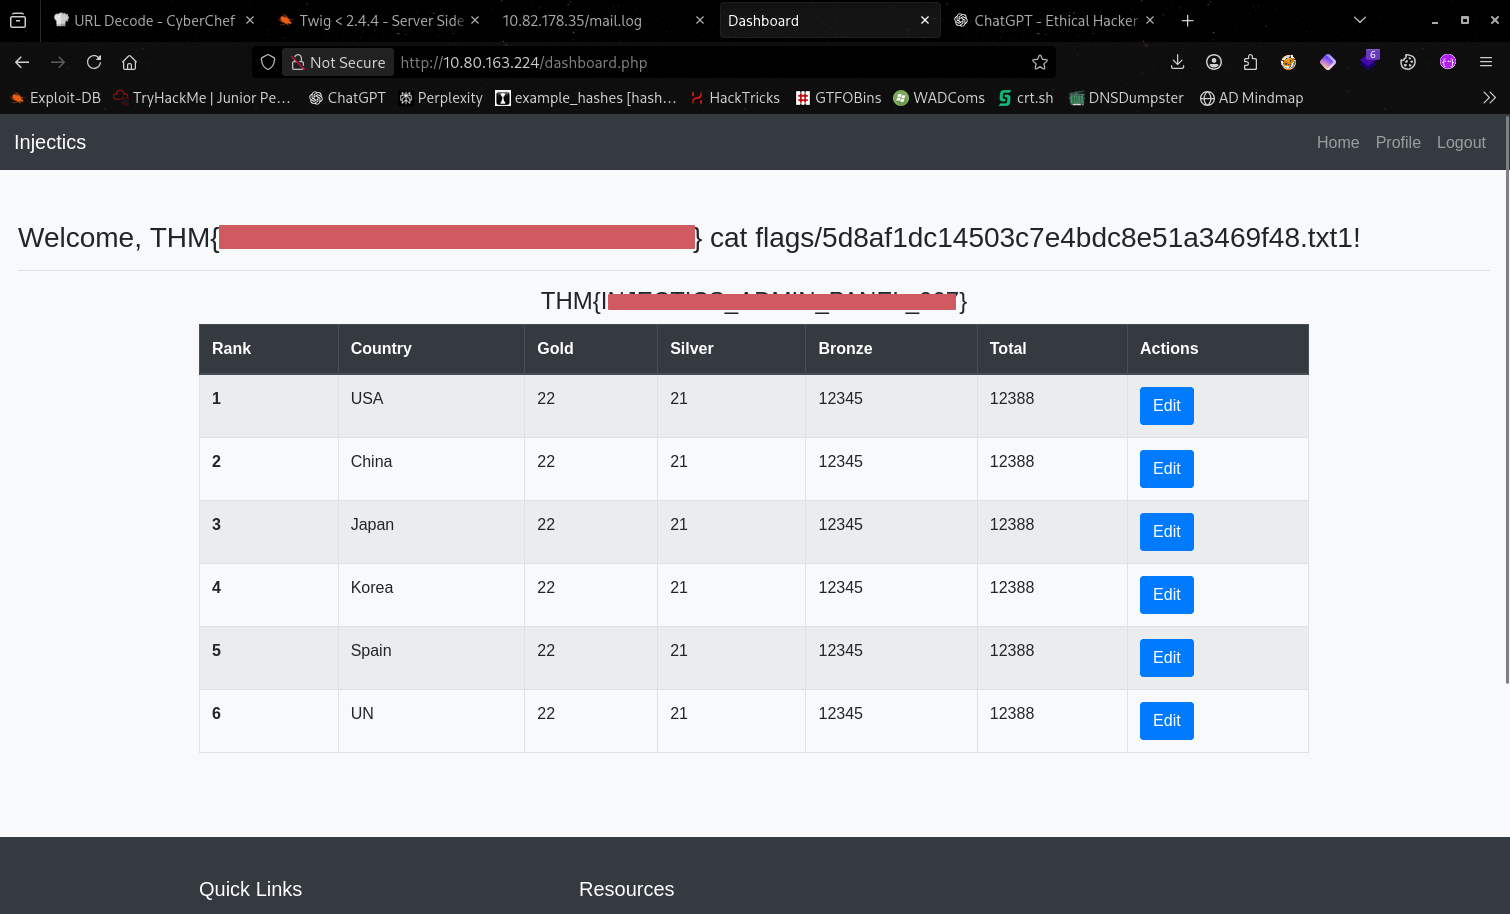Bookmark this page with the star icon
Viewport: 1510px width, 914px height.
tap(1040, 62)
